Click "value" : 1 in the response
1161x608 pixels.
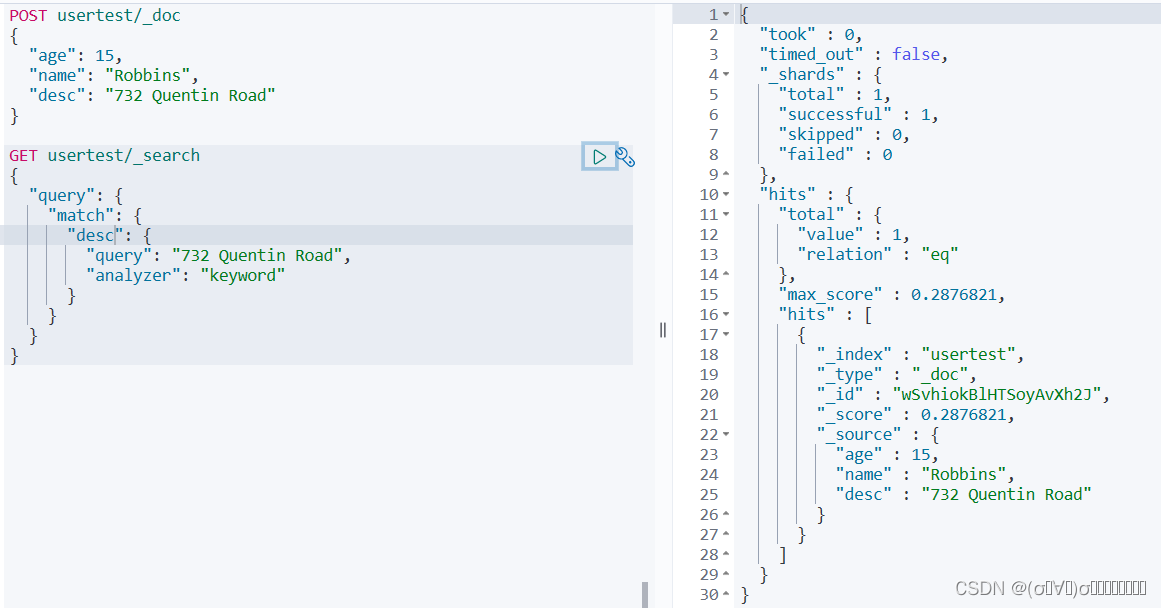(x=854, y=235)
